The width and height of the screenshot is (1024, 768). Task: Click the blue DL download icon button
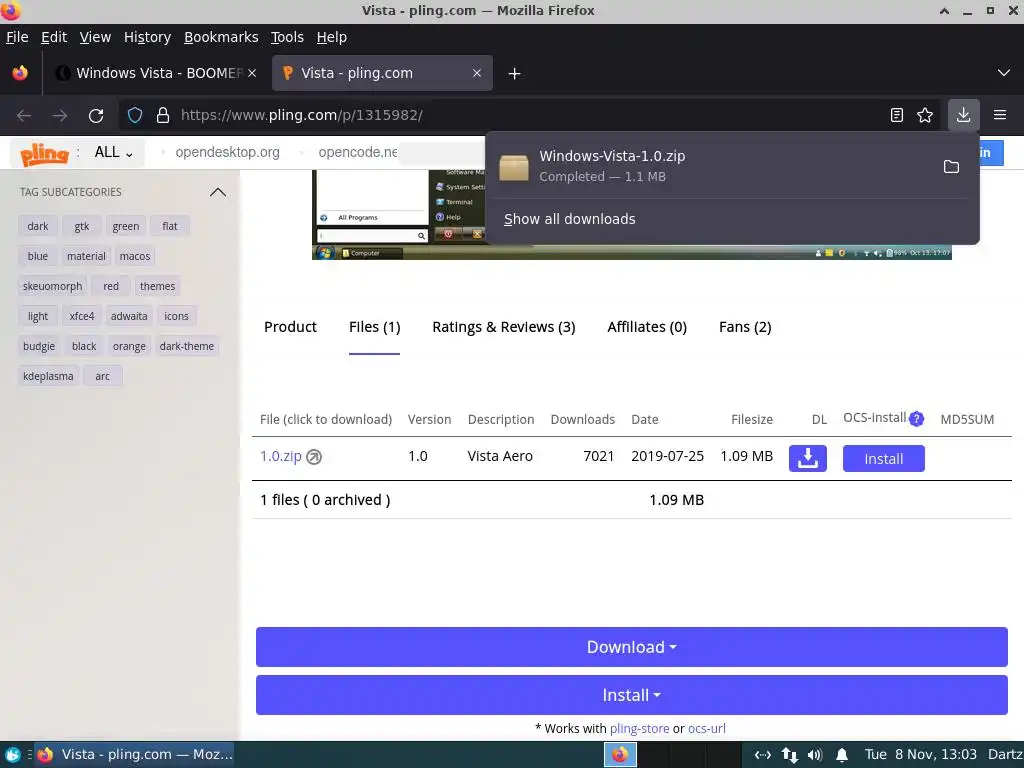click(x=808, y=458)
